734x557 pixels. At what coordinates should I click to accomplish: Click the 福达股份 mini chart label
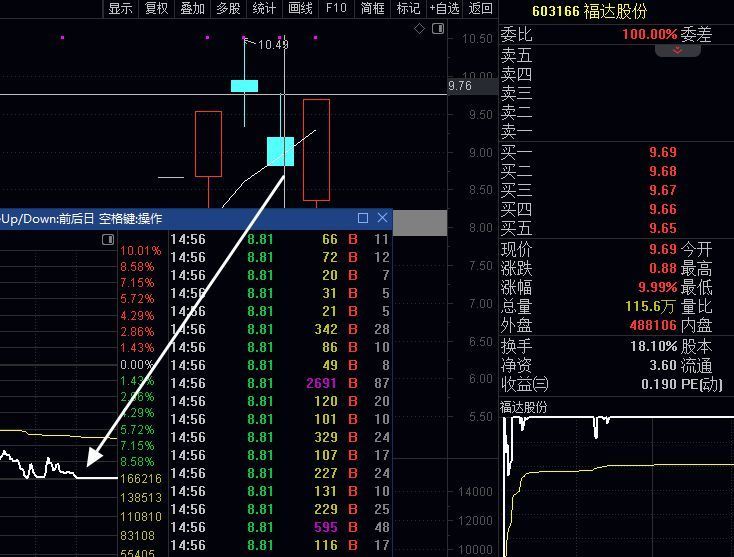(x=523, y=407)
